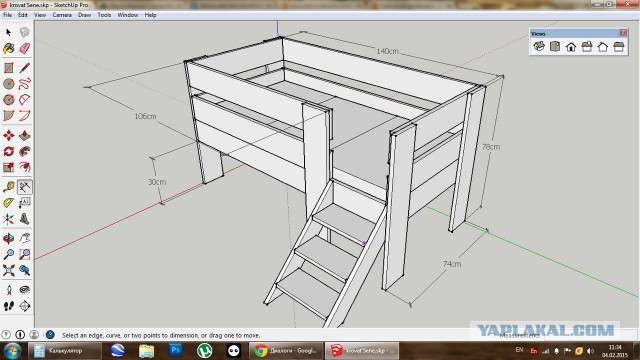Click the Zoom Extents tool
This screenshot has height=360, width=640.
[9, 270]
